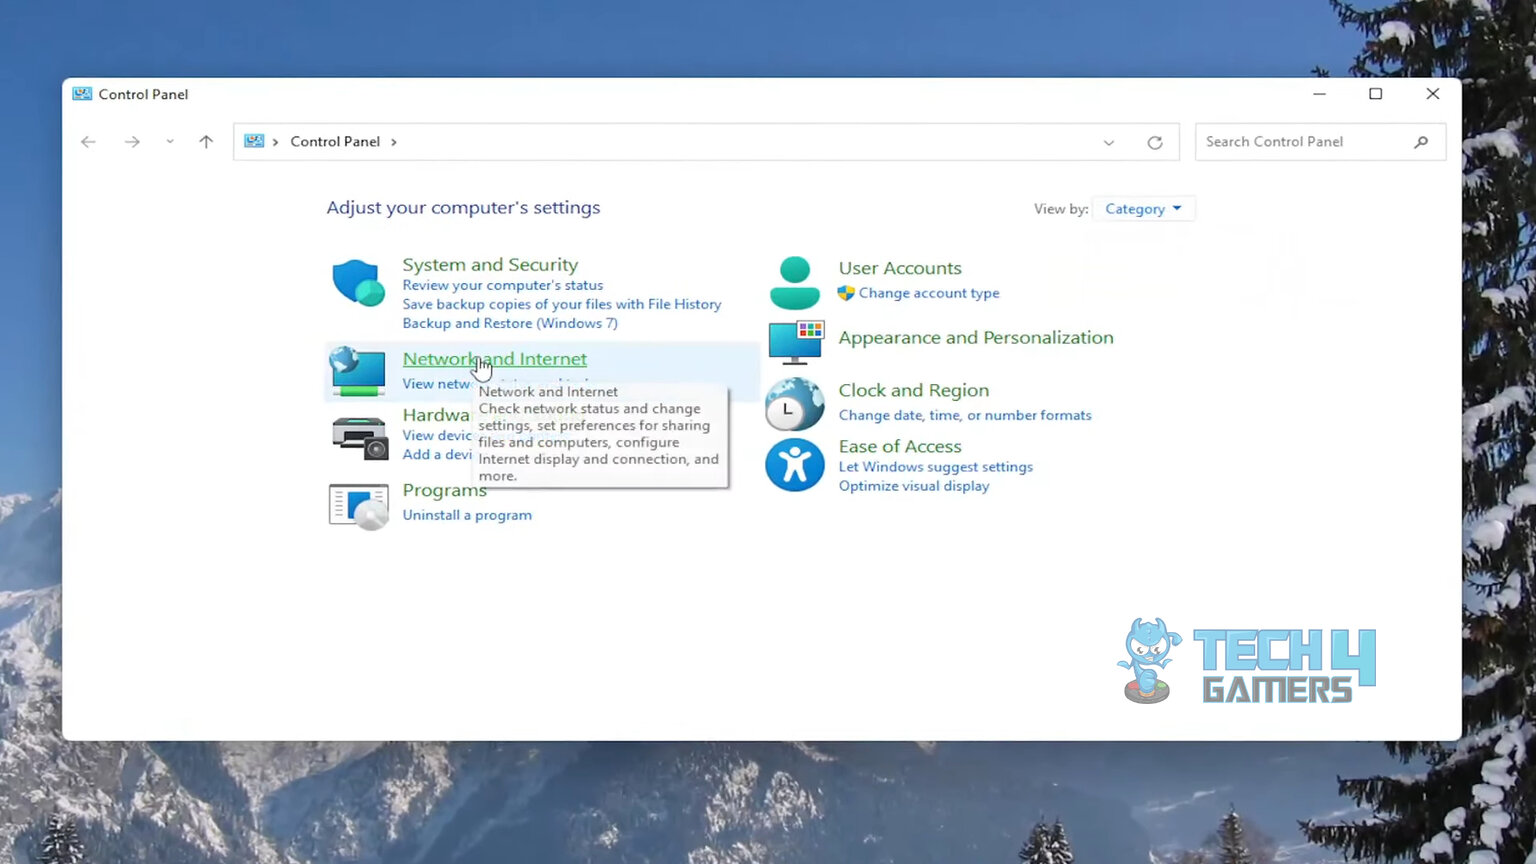Expand the address bar history dropdown
Screen dimensions: 1536x864
(1109, 142)
